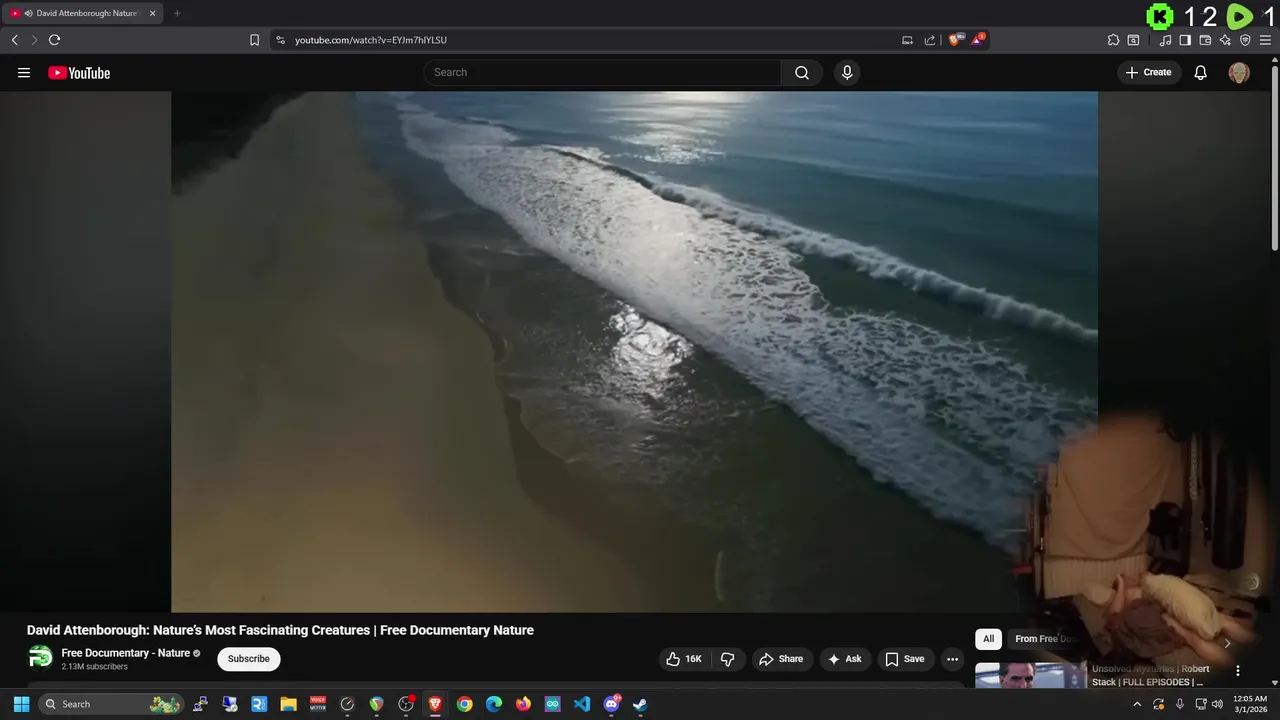
Task: Select the From Free Documentary chip
Action: (x=1042, y=639)
